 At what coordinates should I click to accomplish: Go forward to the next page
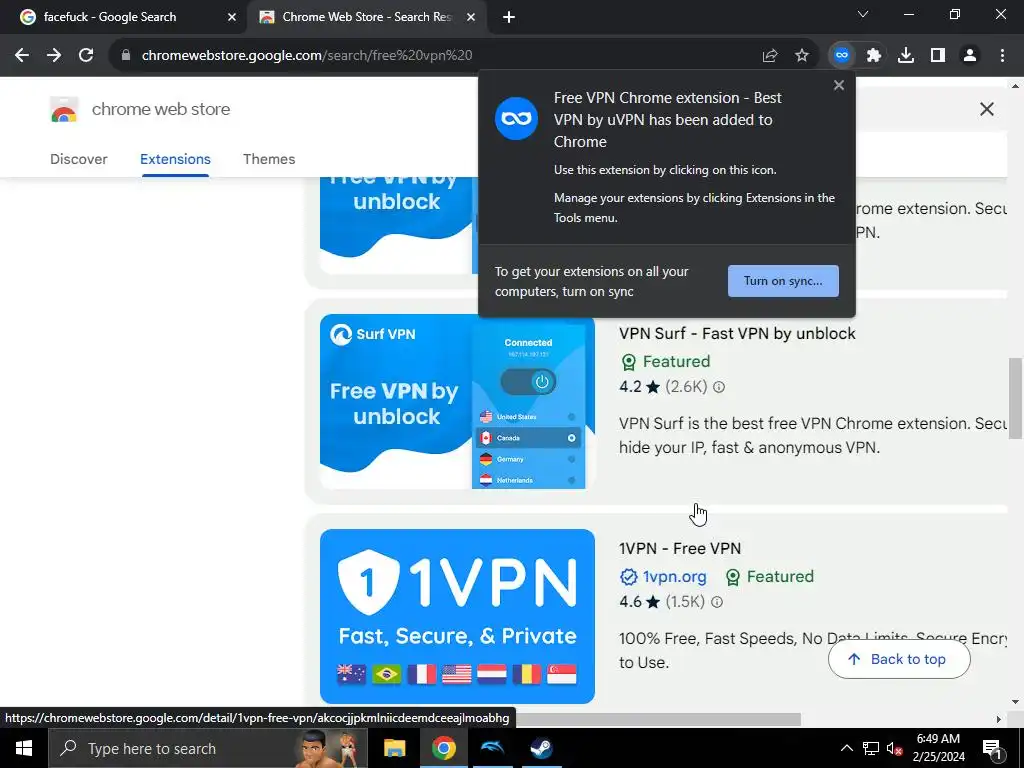(x=54, y=56)
